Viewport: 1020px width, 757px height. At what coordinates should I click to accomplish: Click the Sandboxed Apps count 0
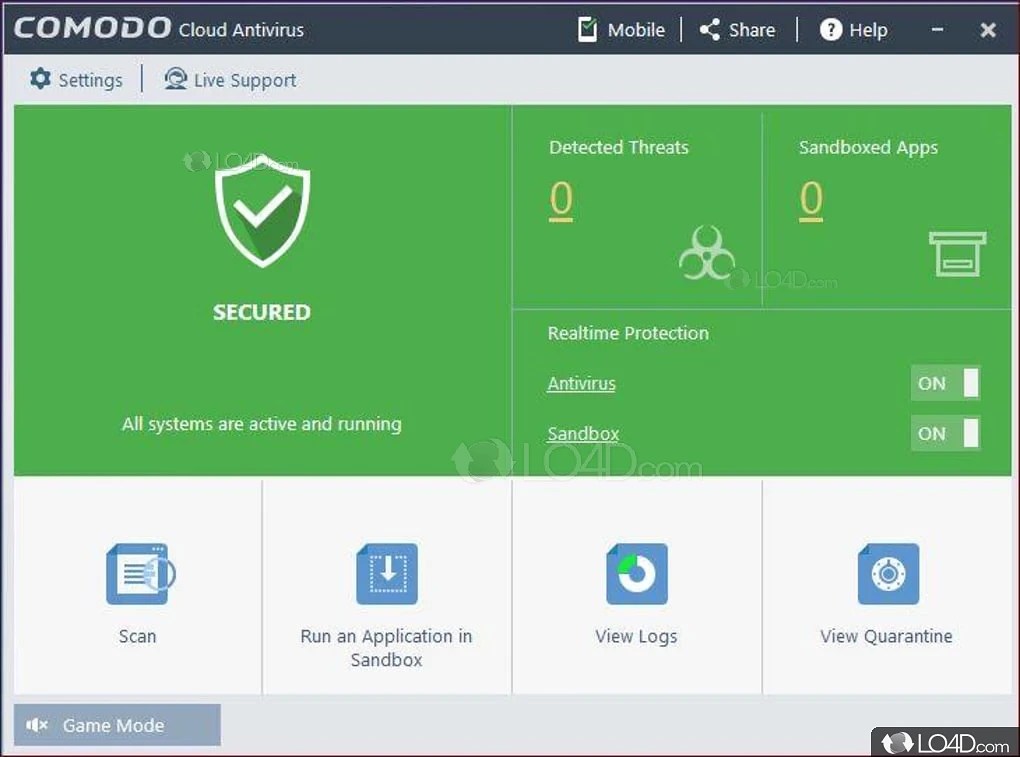[811, 200]
